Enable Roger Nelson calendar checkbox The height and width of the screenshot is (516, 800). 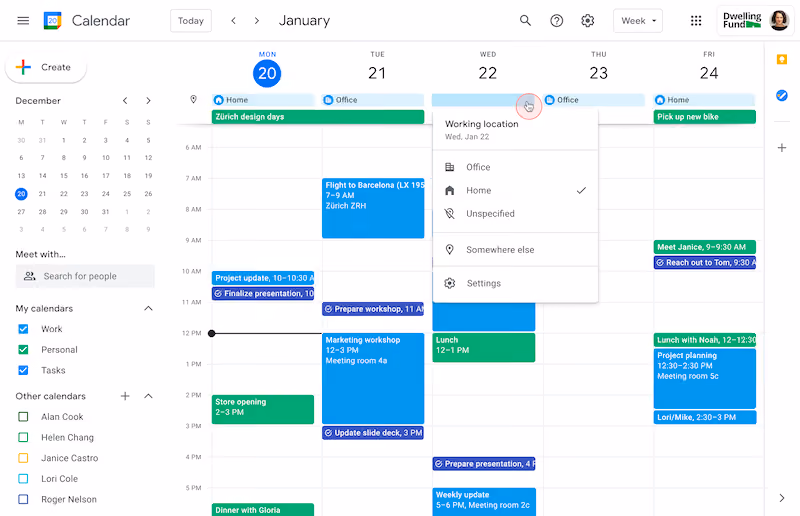click(23, 499)
